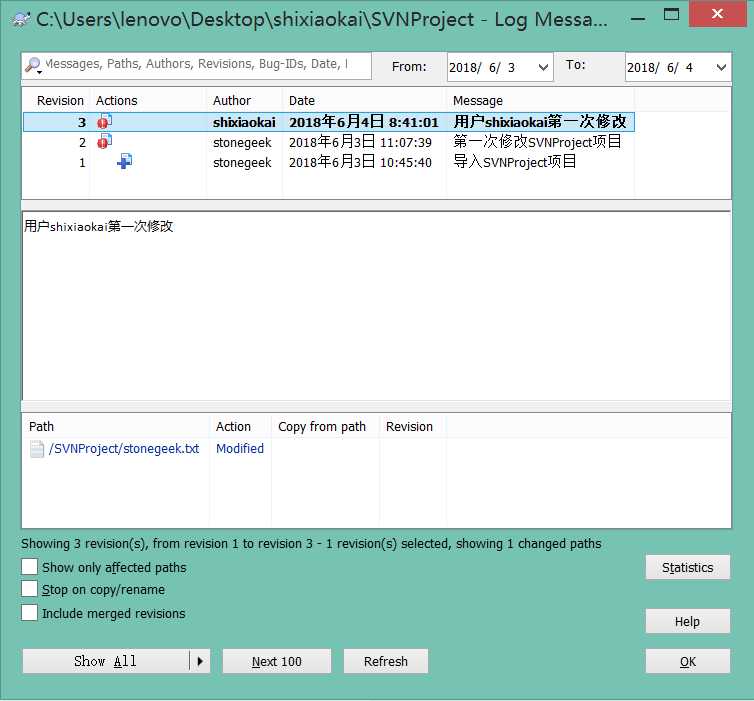The width and height of the screenshot is (754, 701).
Task: Load more with Next 100 button
Action: [276, 661]
